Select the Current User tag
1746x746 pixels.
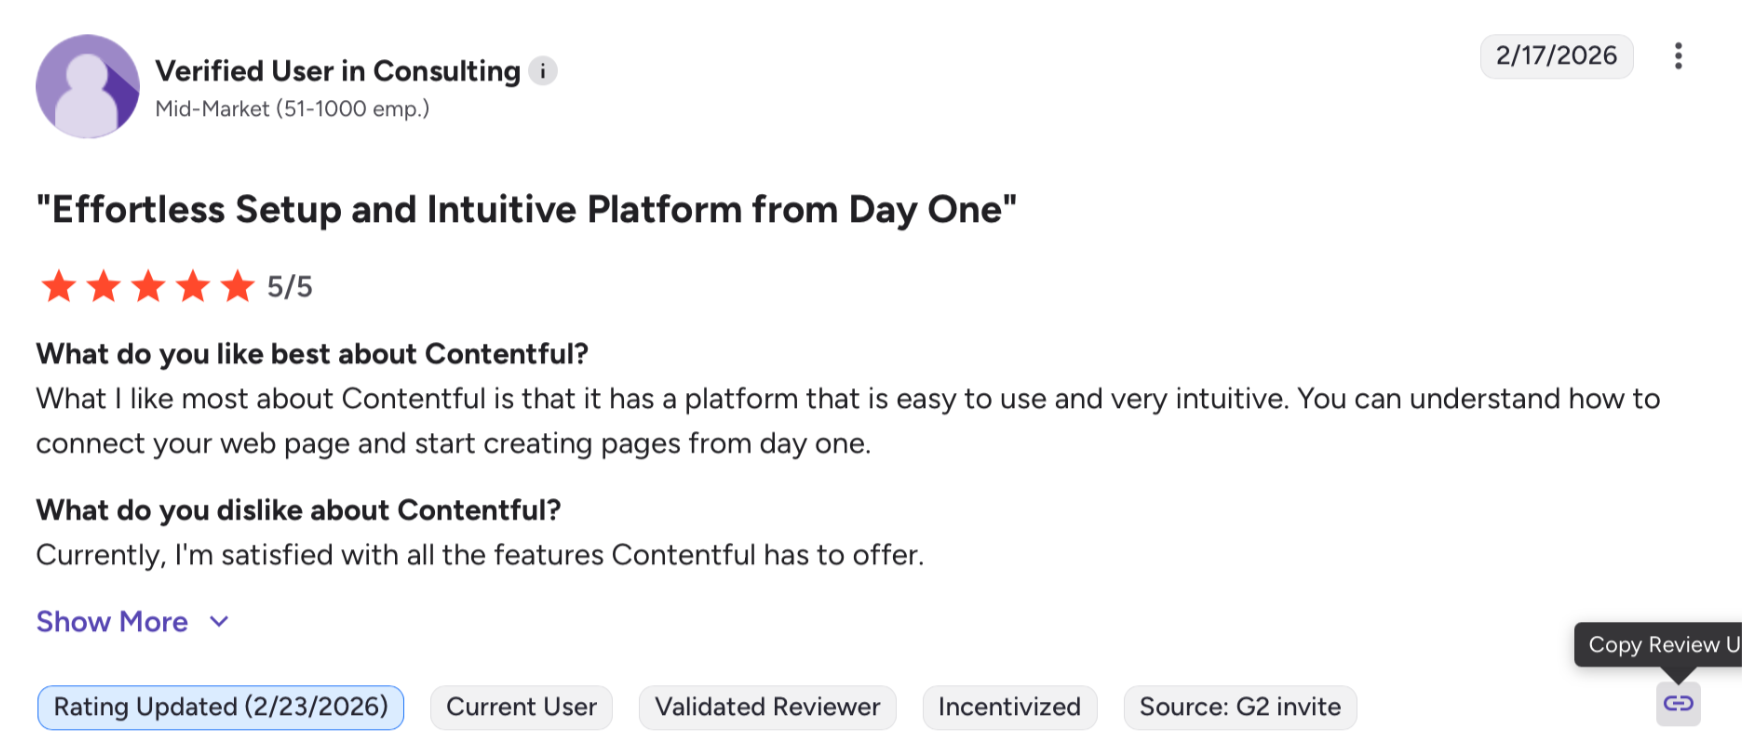[x=521, y=707]
